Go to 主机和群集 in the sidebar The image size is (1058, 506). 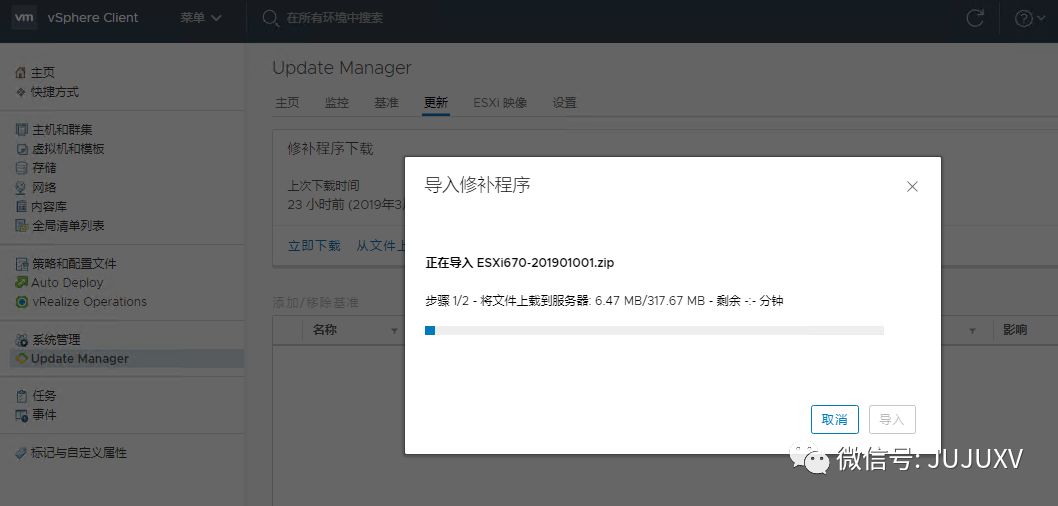[62, 130]
